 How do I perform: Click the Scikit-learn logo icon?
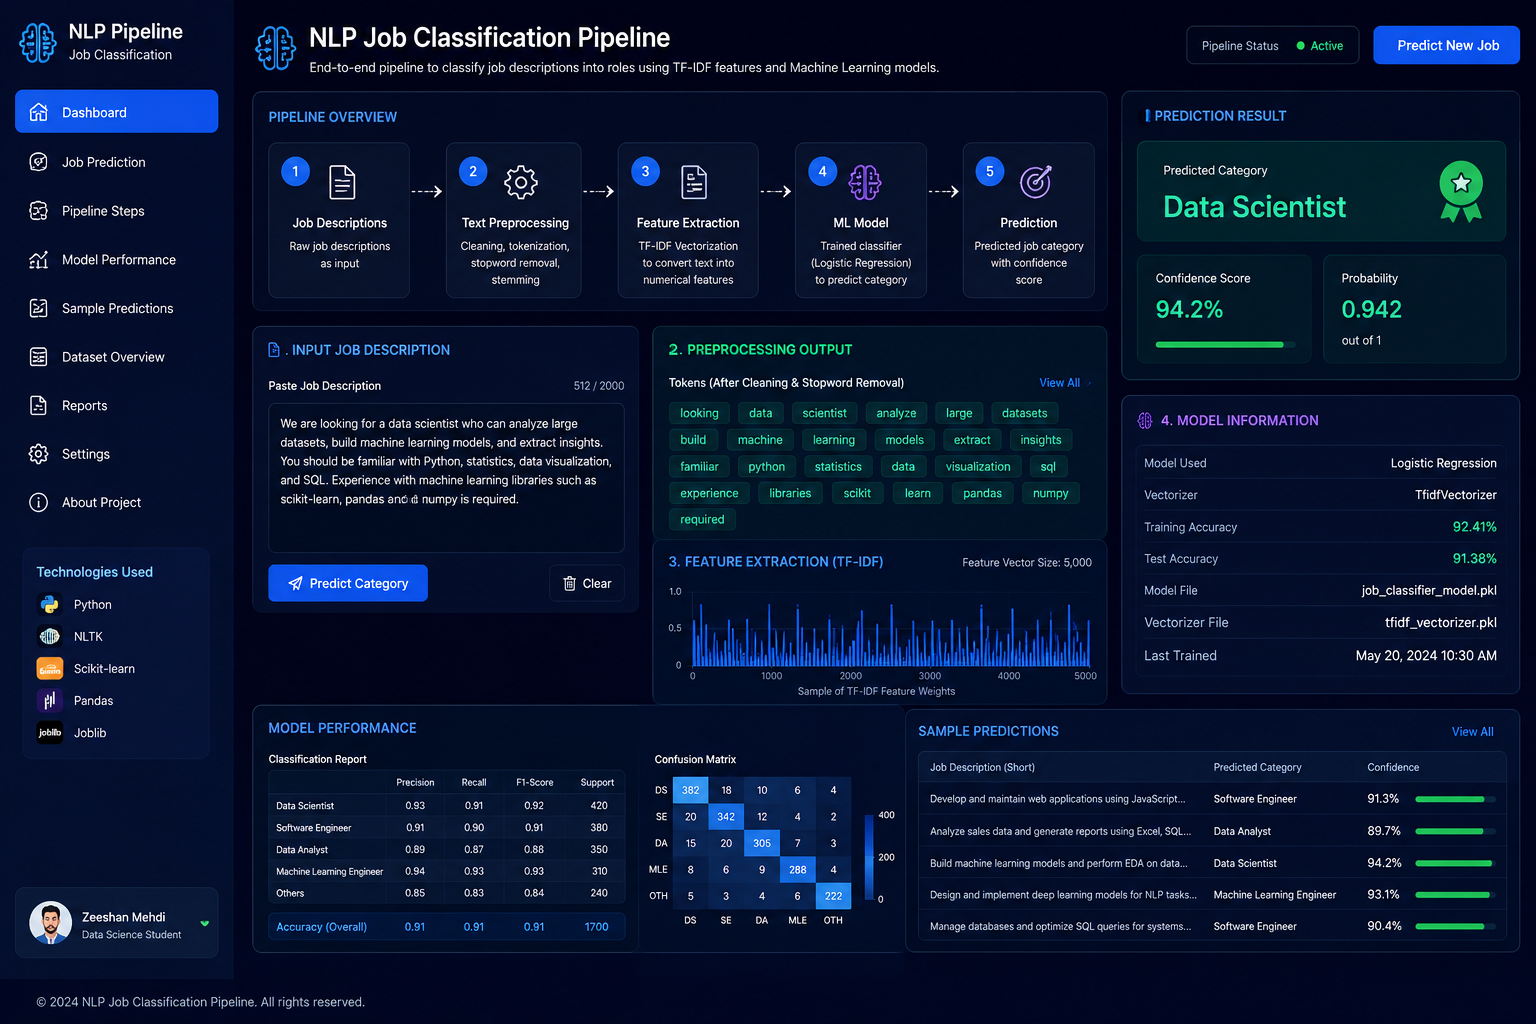[49, 668]
